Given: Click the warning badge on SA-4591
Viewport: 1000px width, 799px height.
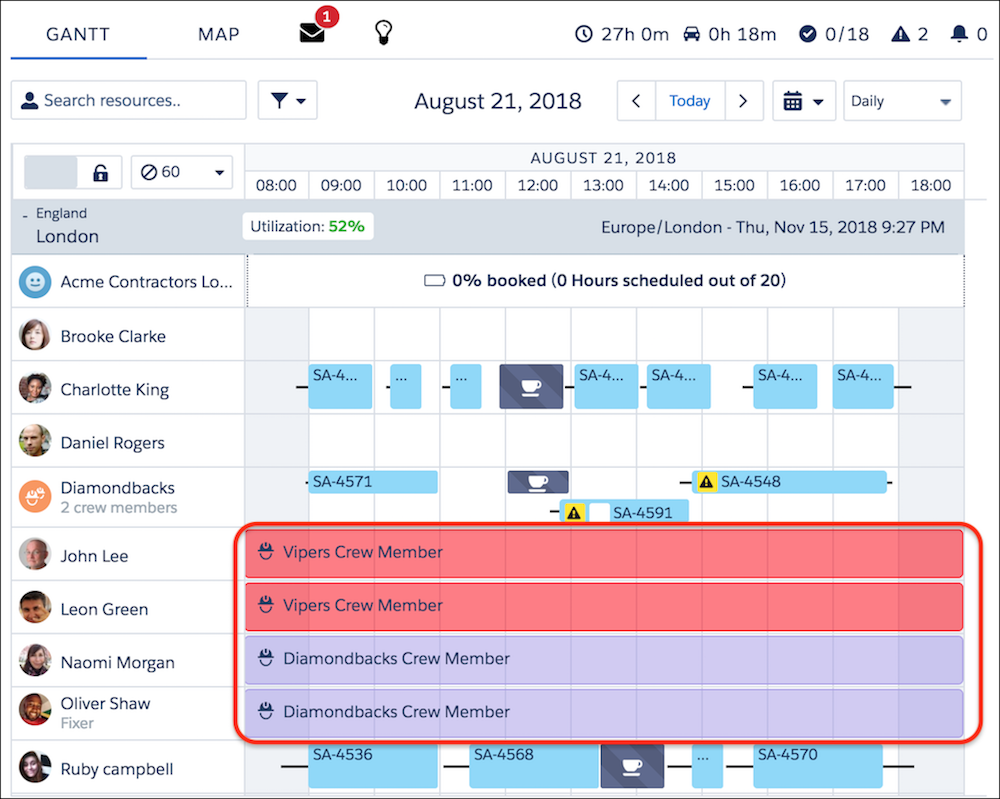Looking at the screenshot, I should [574, 512].
